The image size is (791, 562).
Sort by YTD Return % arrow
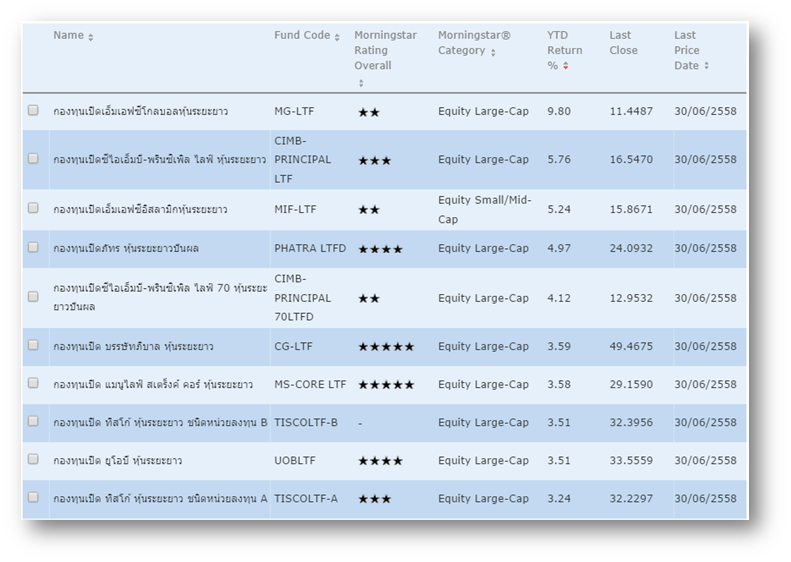click(x=566, y=67)
